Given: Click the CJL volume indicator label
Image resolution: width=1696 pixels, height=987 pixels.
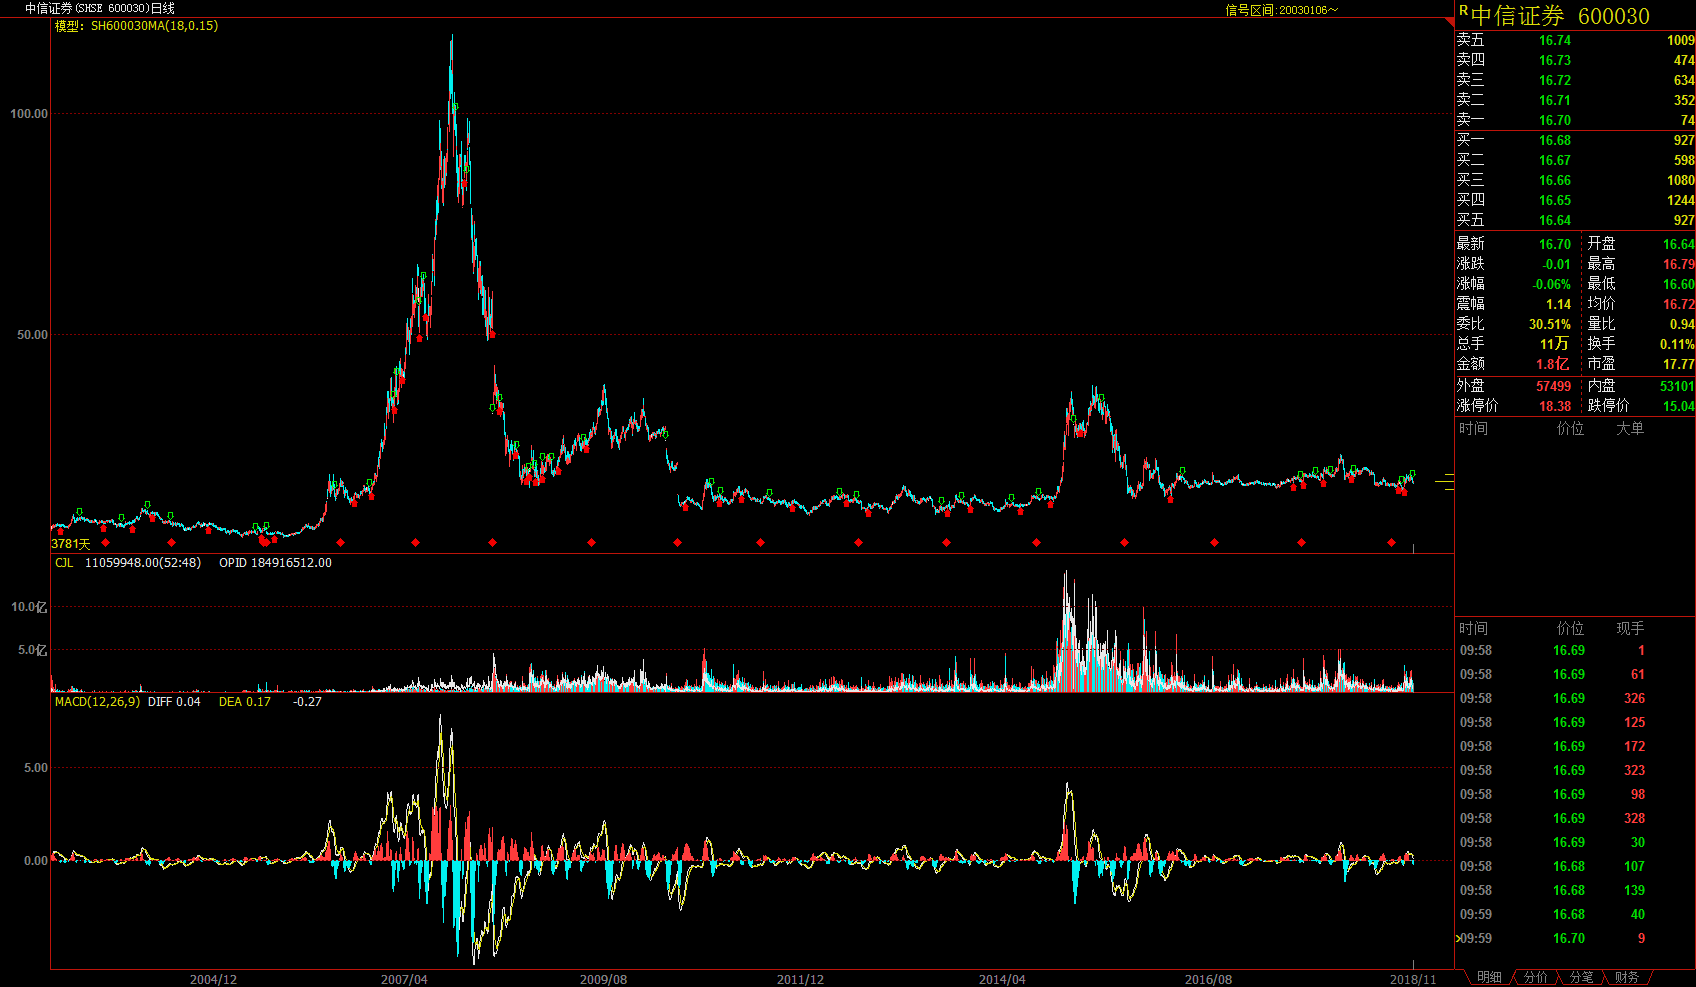Looking at the screenshot, I should tap(64, 563).
